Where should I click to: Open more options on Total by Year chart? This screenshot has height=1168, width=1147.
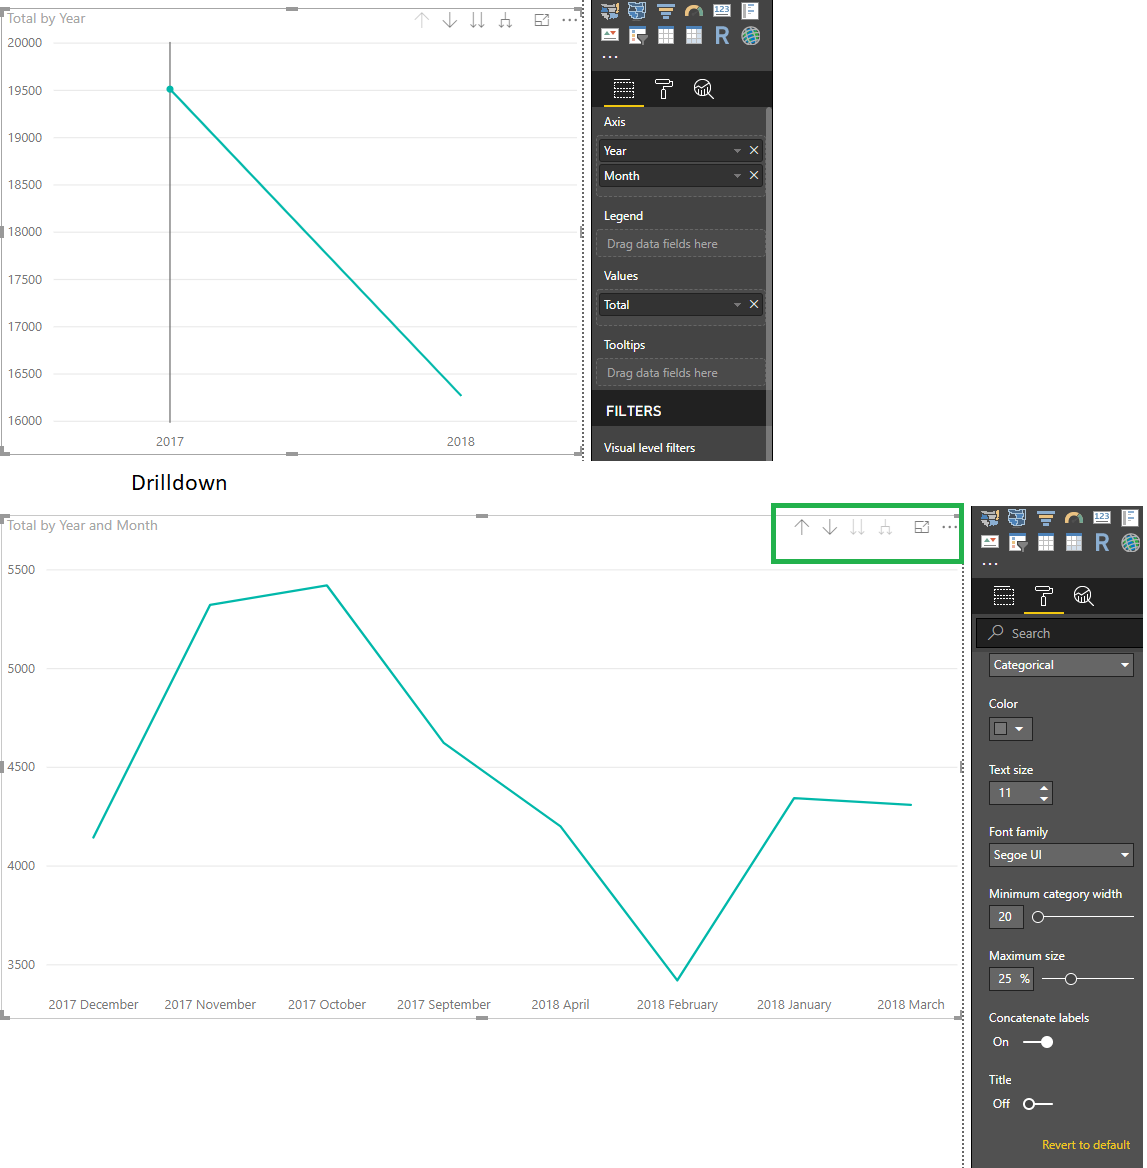point(570,20)
